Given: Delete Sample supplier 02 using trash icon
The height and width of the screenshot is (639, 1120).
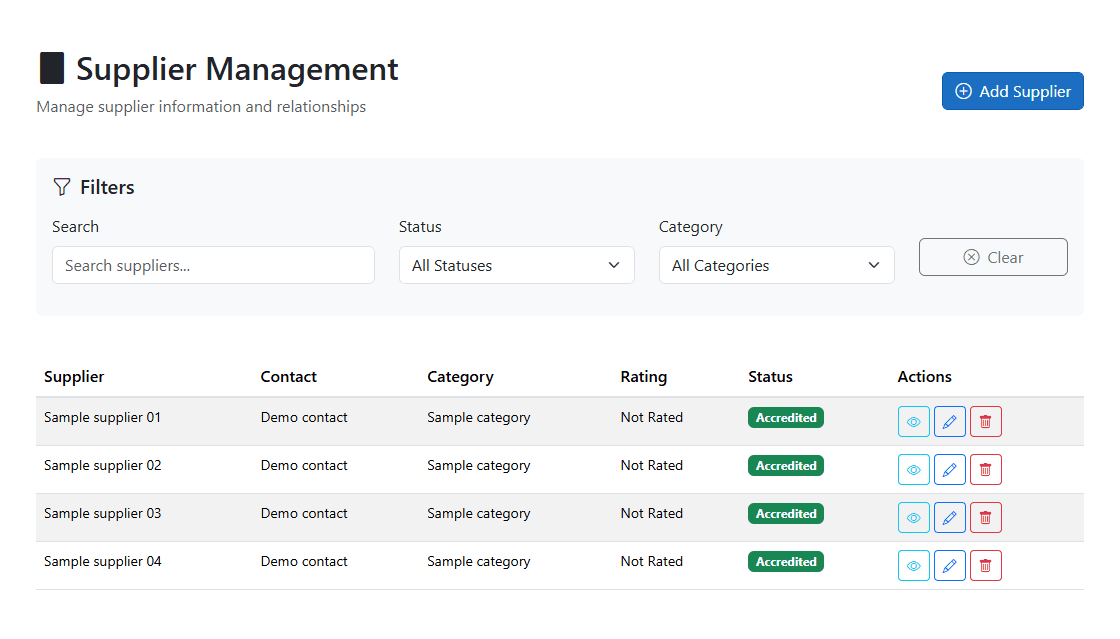Looking at the screenshot, I should (986, 470).
